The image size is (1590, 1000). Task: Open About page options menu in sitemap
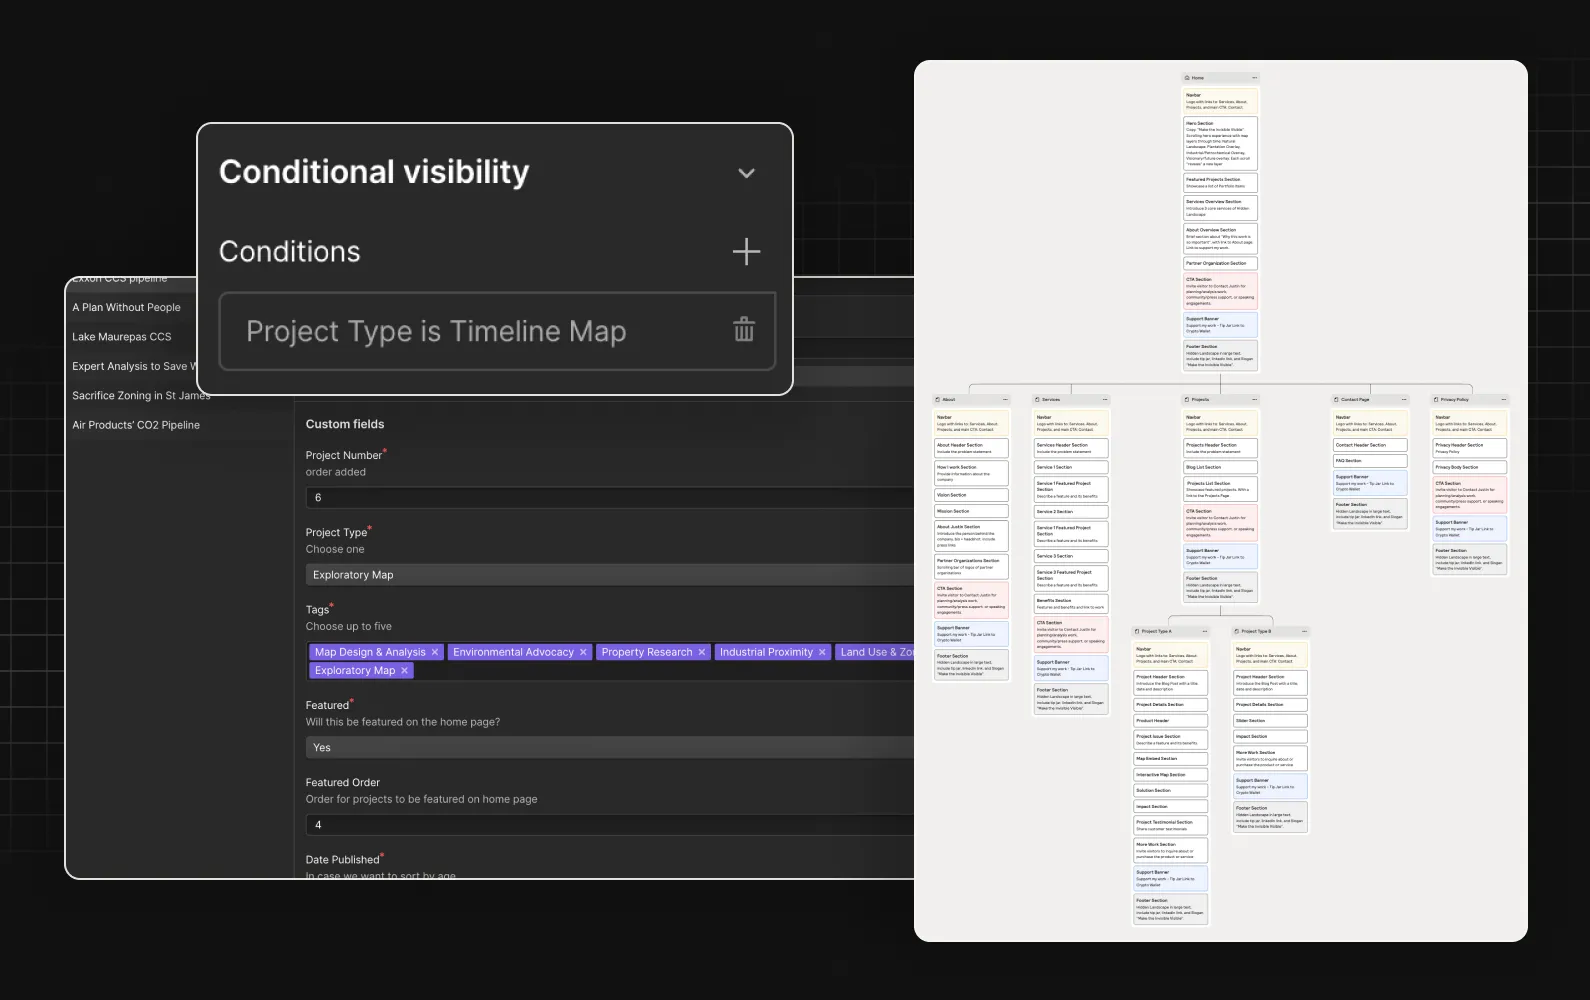point(1004,400)
